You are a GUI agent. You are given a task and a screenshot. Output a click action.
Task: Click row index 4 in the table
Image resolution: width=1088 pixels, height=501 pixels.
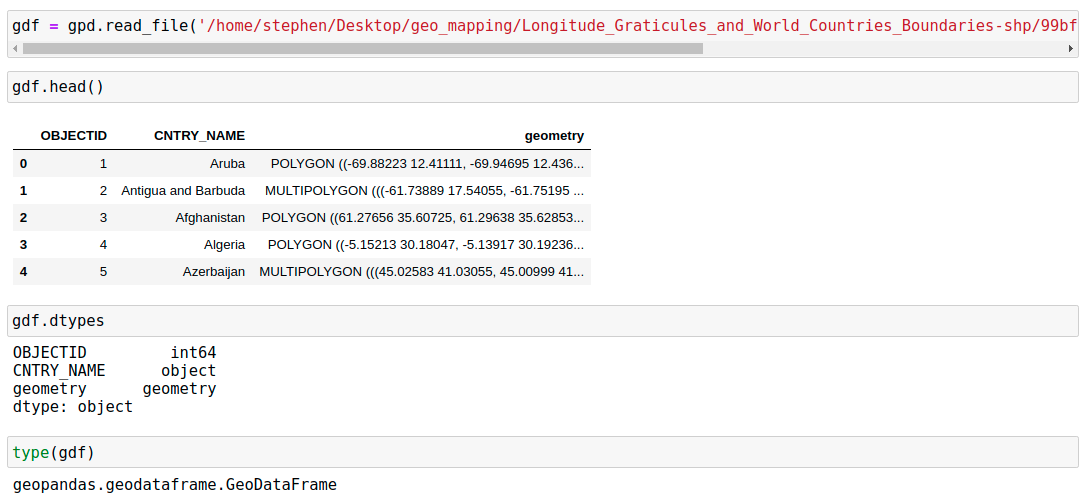(x=23, y=271)
